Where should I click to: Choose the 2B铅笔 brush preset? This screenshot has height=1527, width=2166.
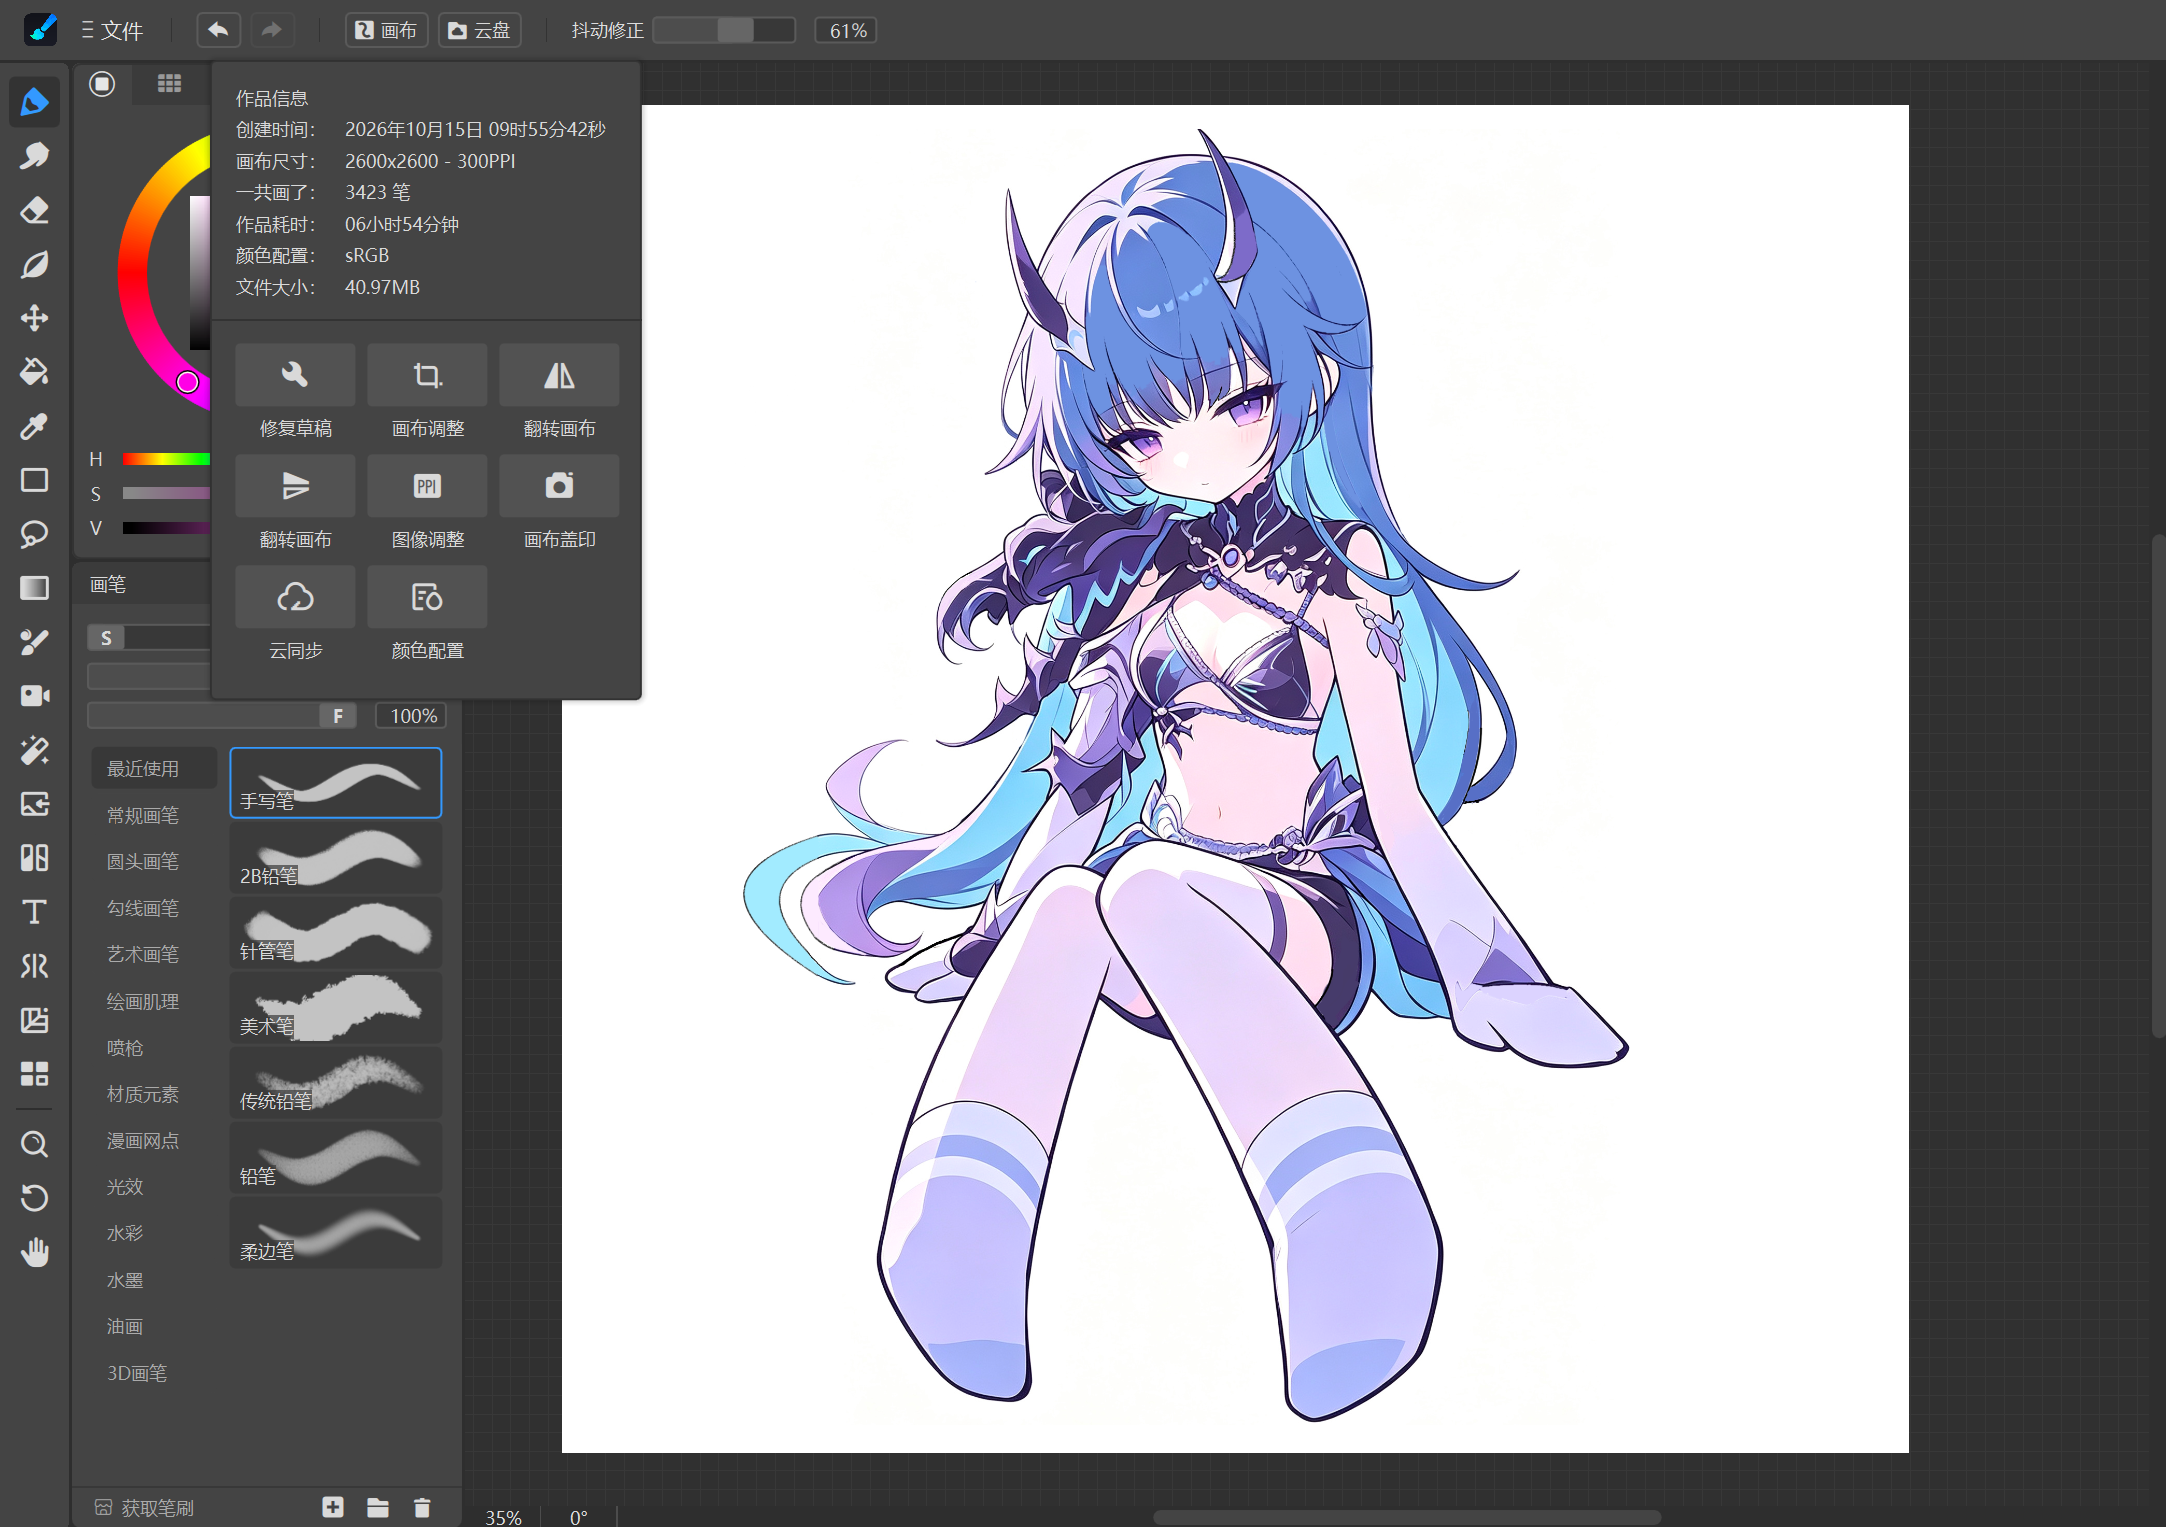pyautogui.click(x=336, y=858)
